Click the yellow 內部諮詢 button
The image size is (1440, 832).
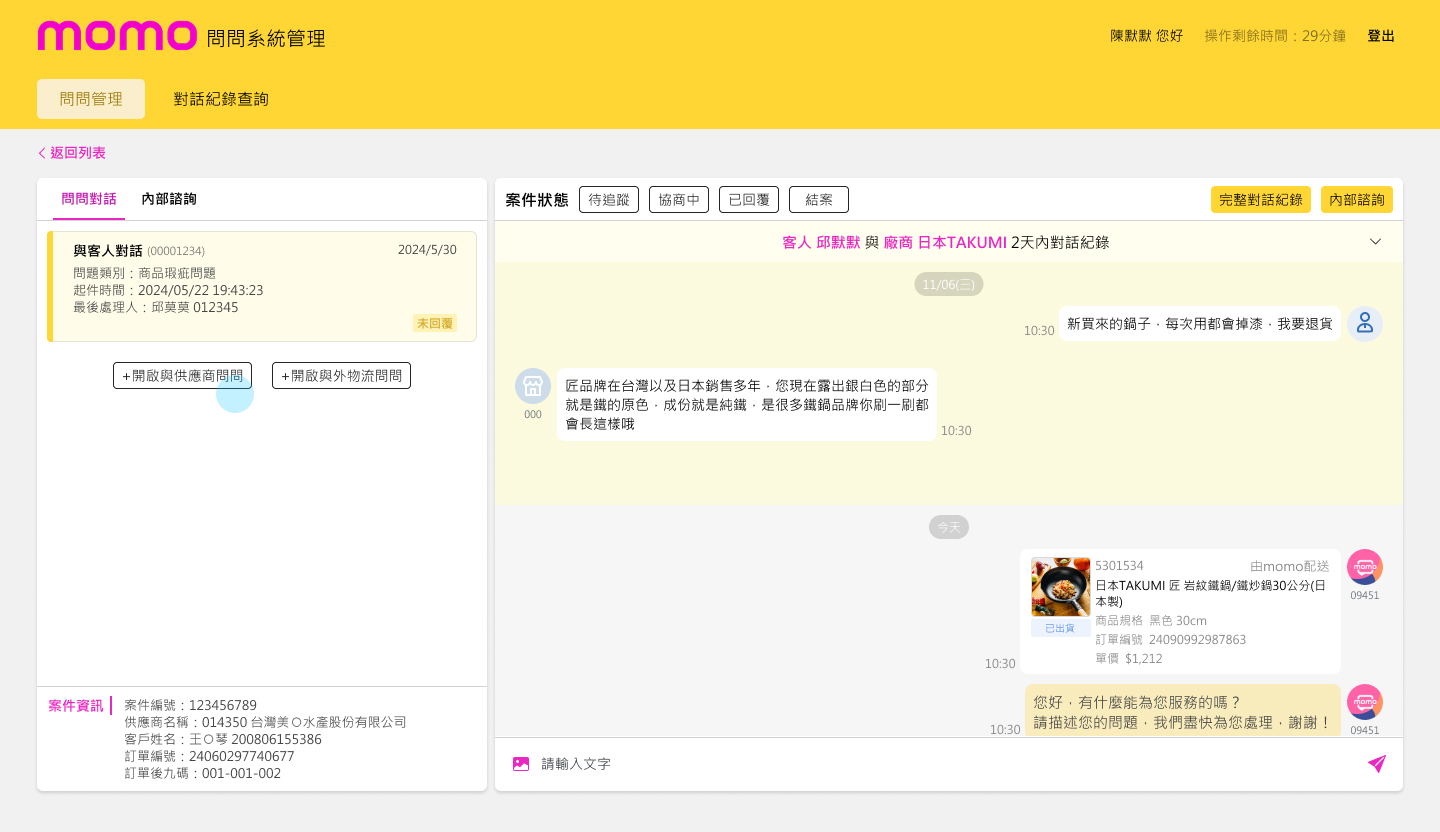(1357, 199)
